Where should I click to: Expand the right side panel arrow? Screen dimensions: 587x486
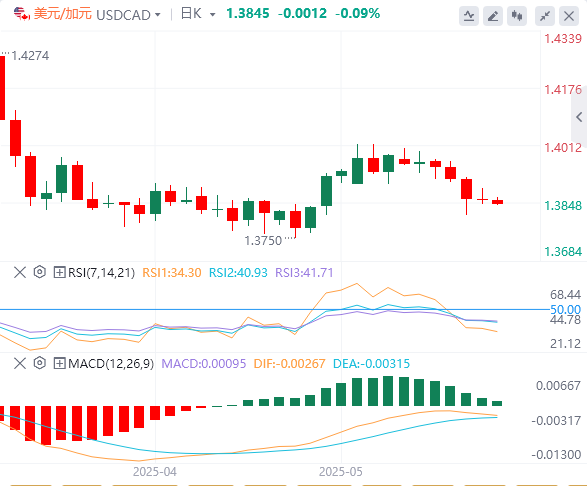click(579, 117)
